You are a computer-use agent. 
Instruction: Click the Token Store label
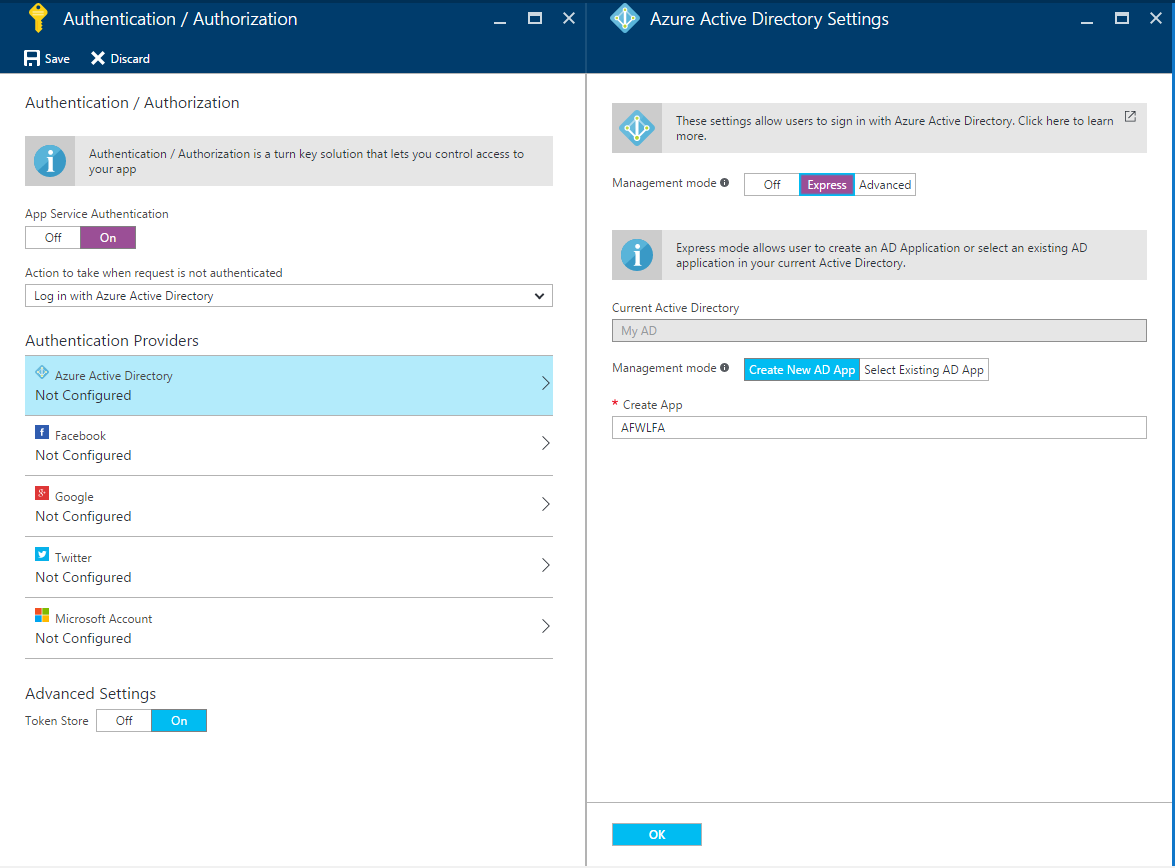pos(57,720)
